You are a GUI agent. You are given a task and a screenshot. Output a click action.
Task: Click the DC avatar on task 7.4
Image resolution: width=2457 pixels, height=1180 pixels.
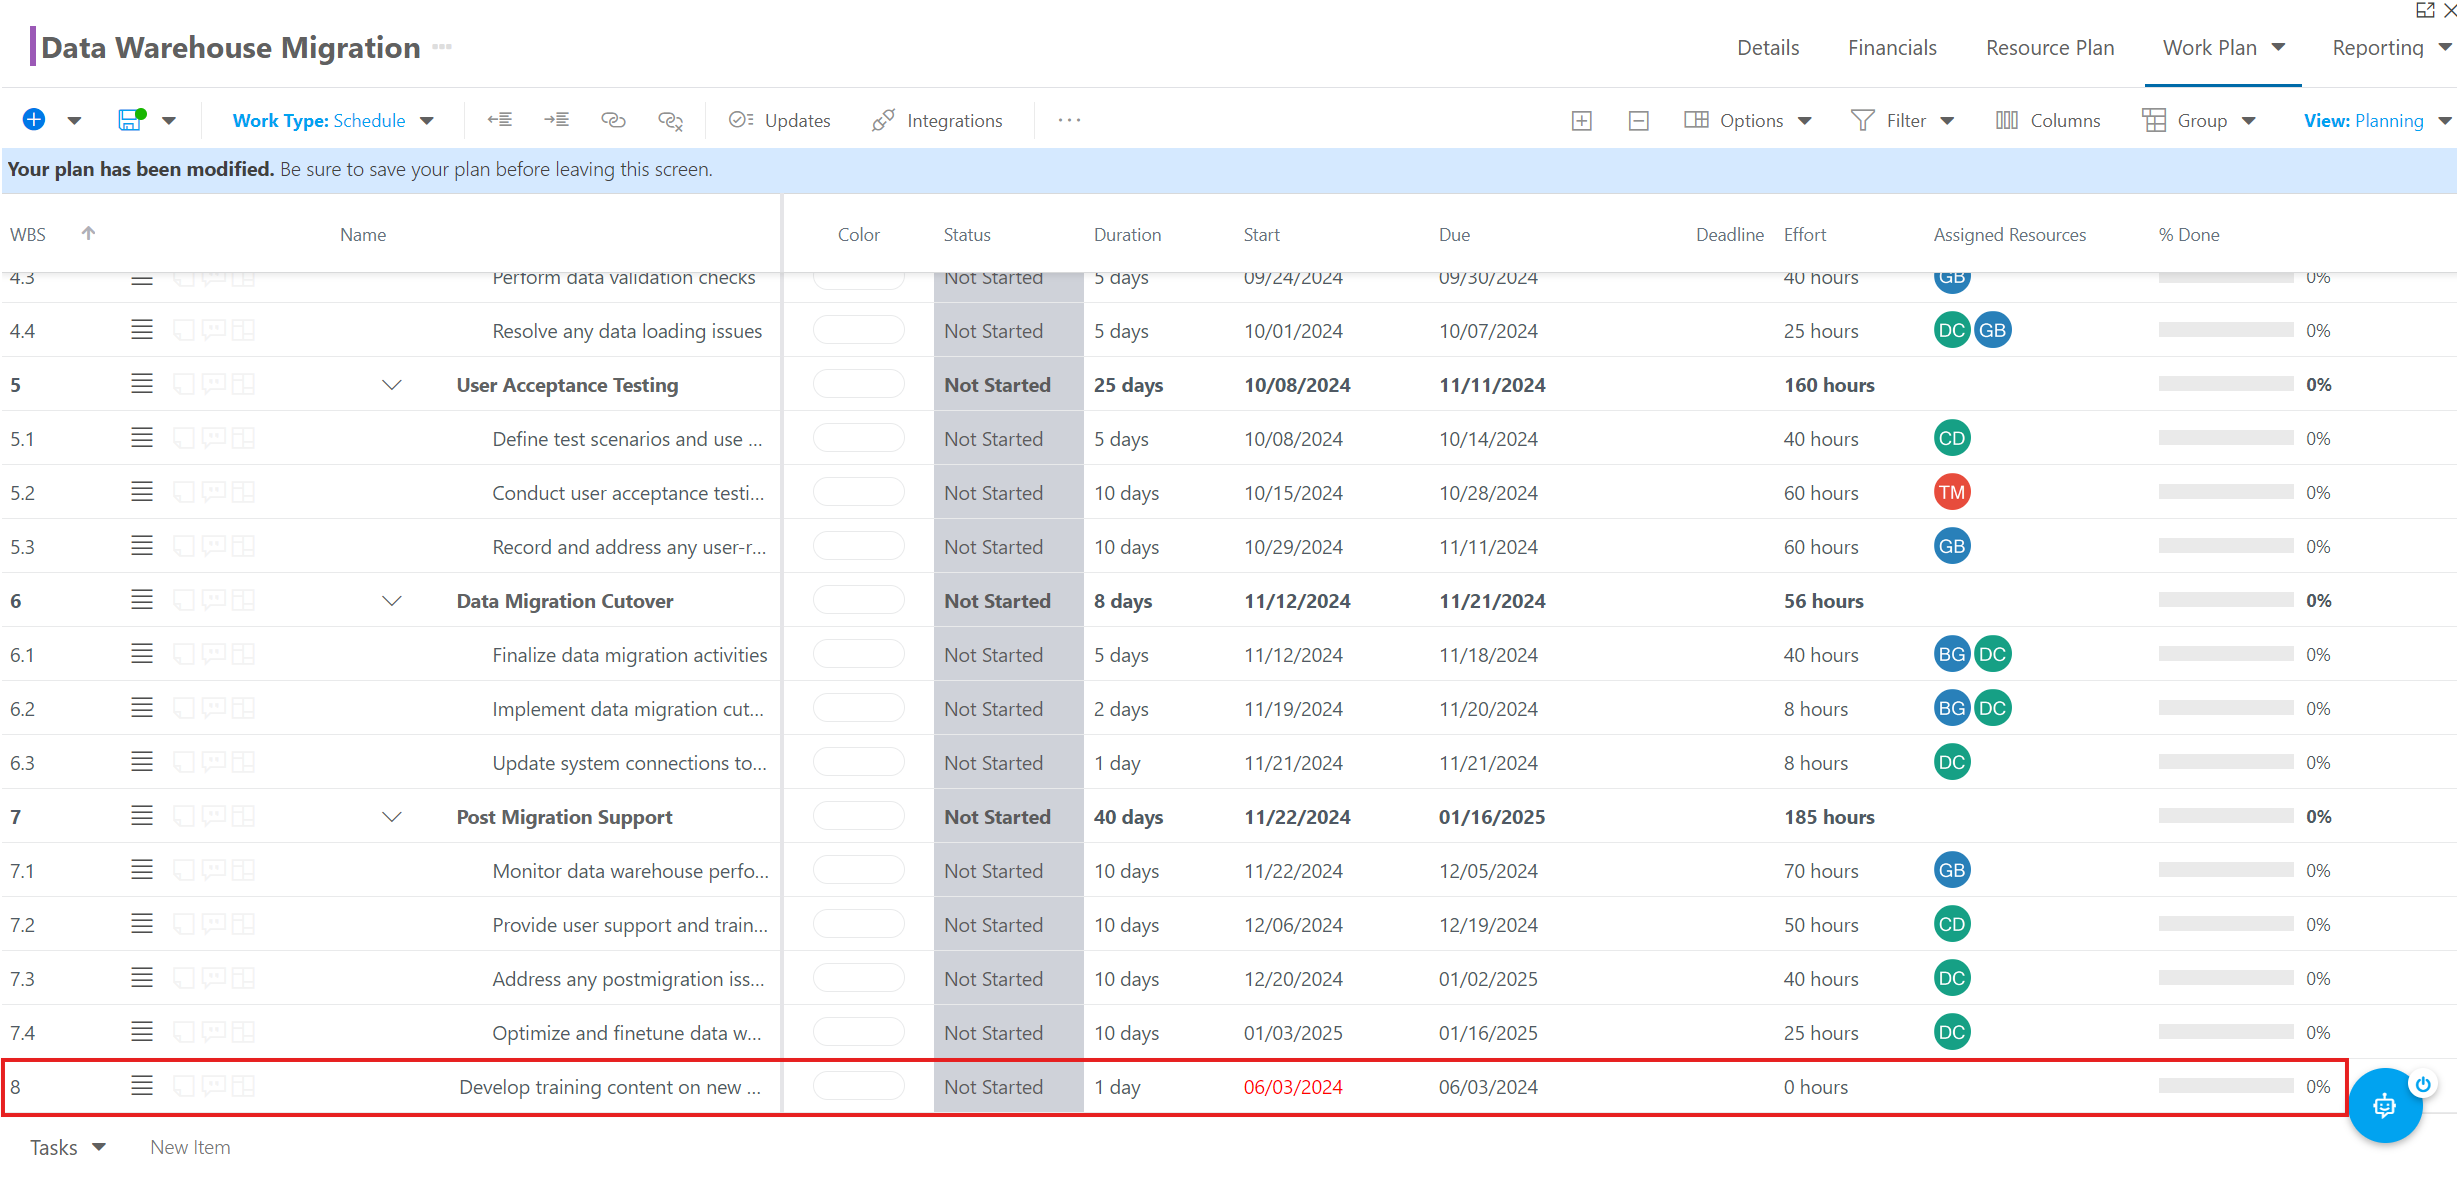pyautogui.click(x=1951, y=1032)
